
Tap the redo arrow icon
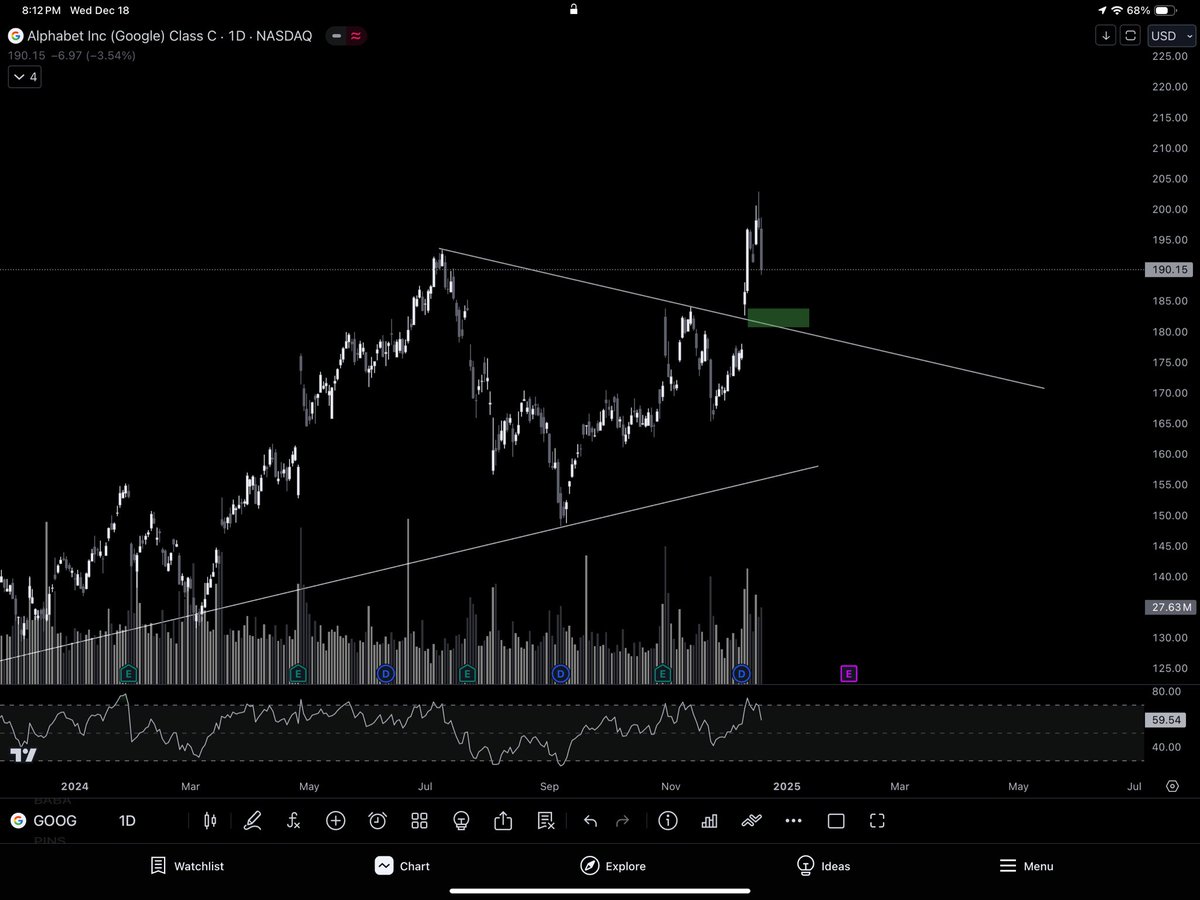[622, 821]
